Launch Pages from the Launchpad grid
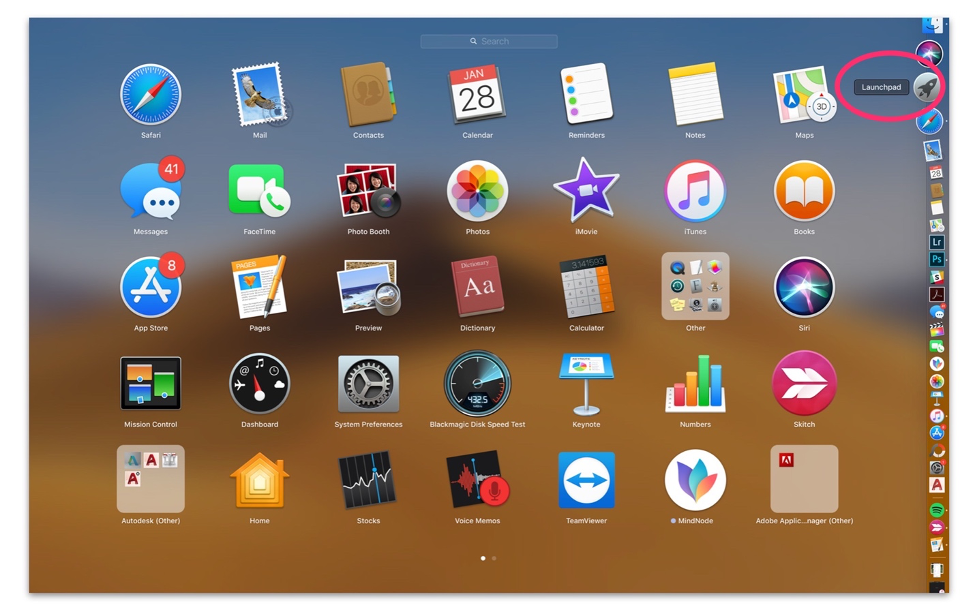 (x=260, y=287)
